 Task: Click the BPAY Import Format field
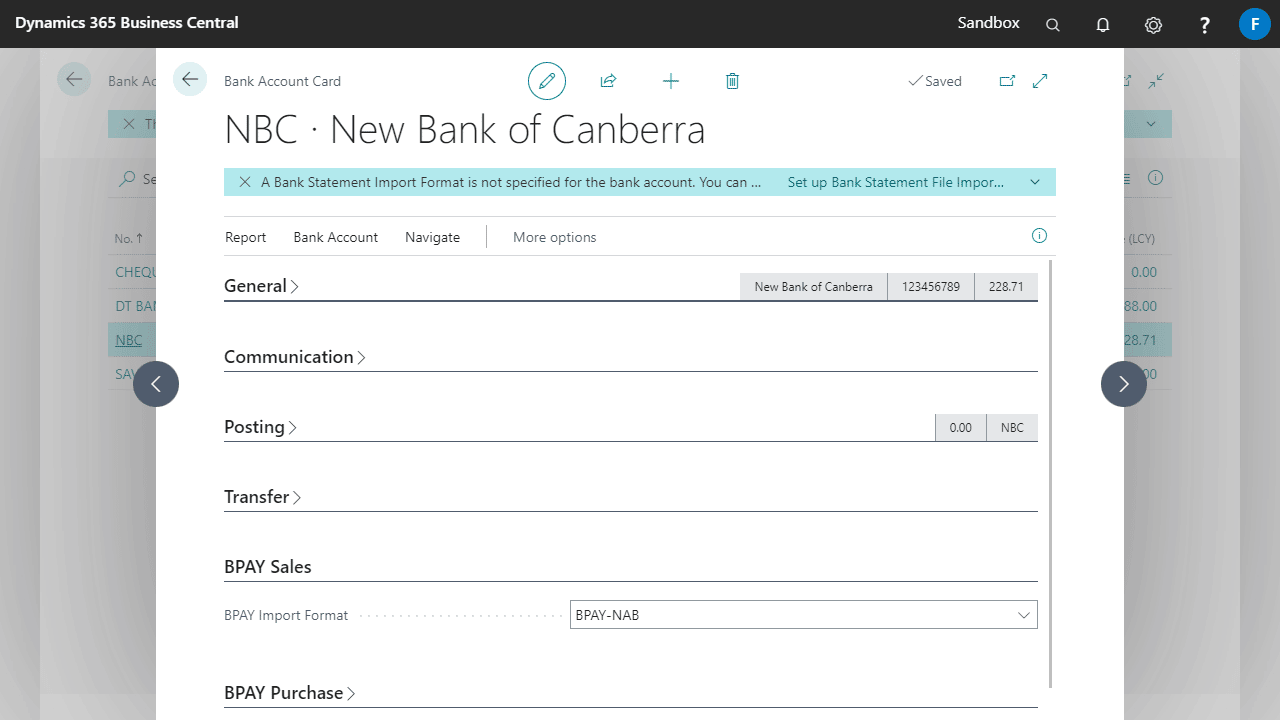coord(803,615)
